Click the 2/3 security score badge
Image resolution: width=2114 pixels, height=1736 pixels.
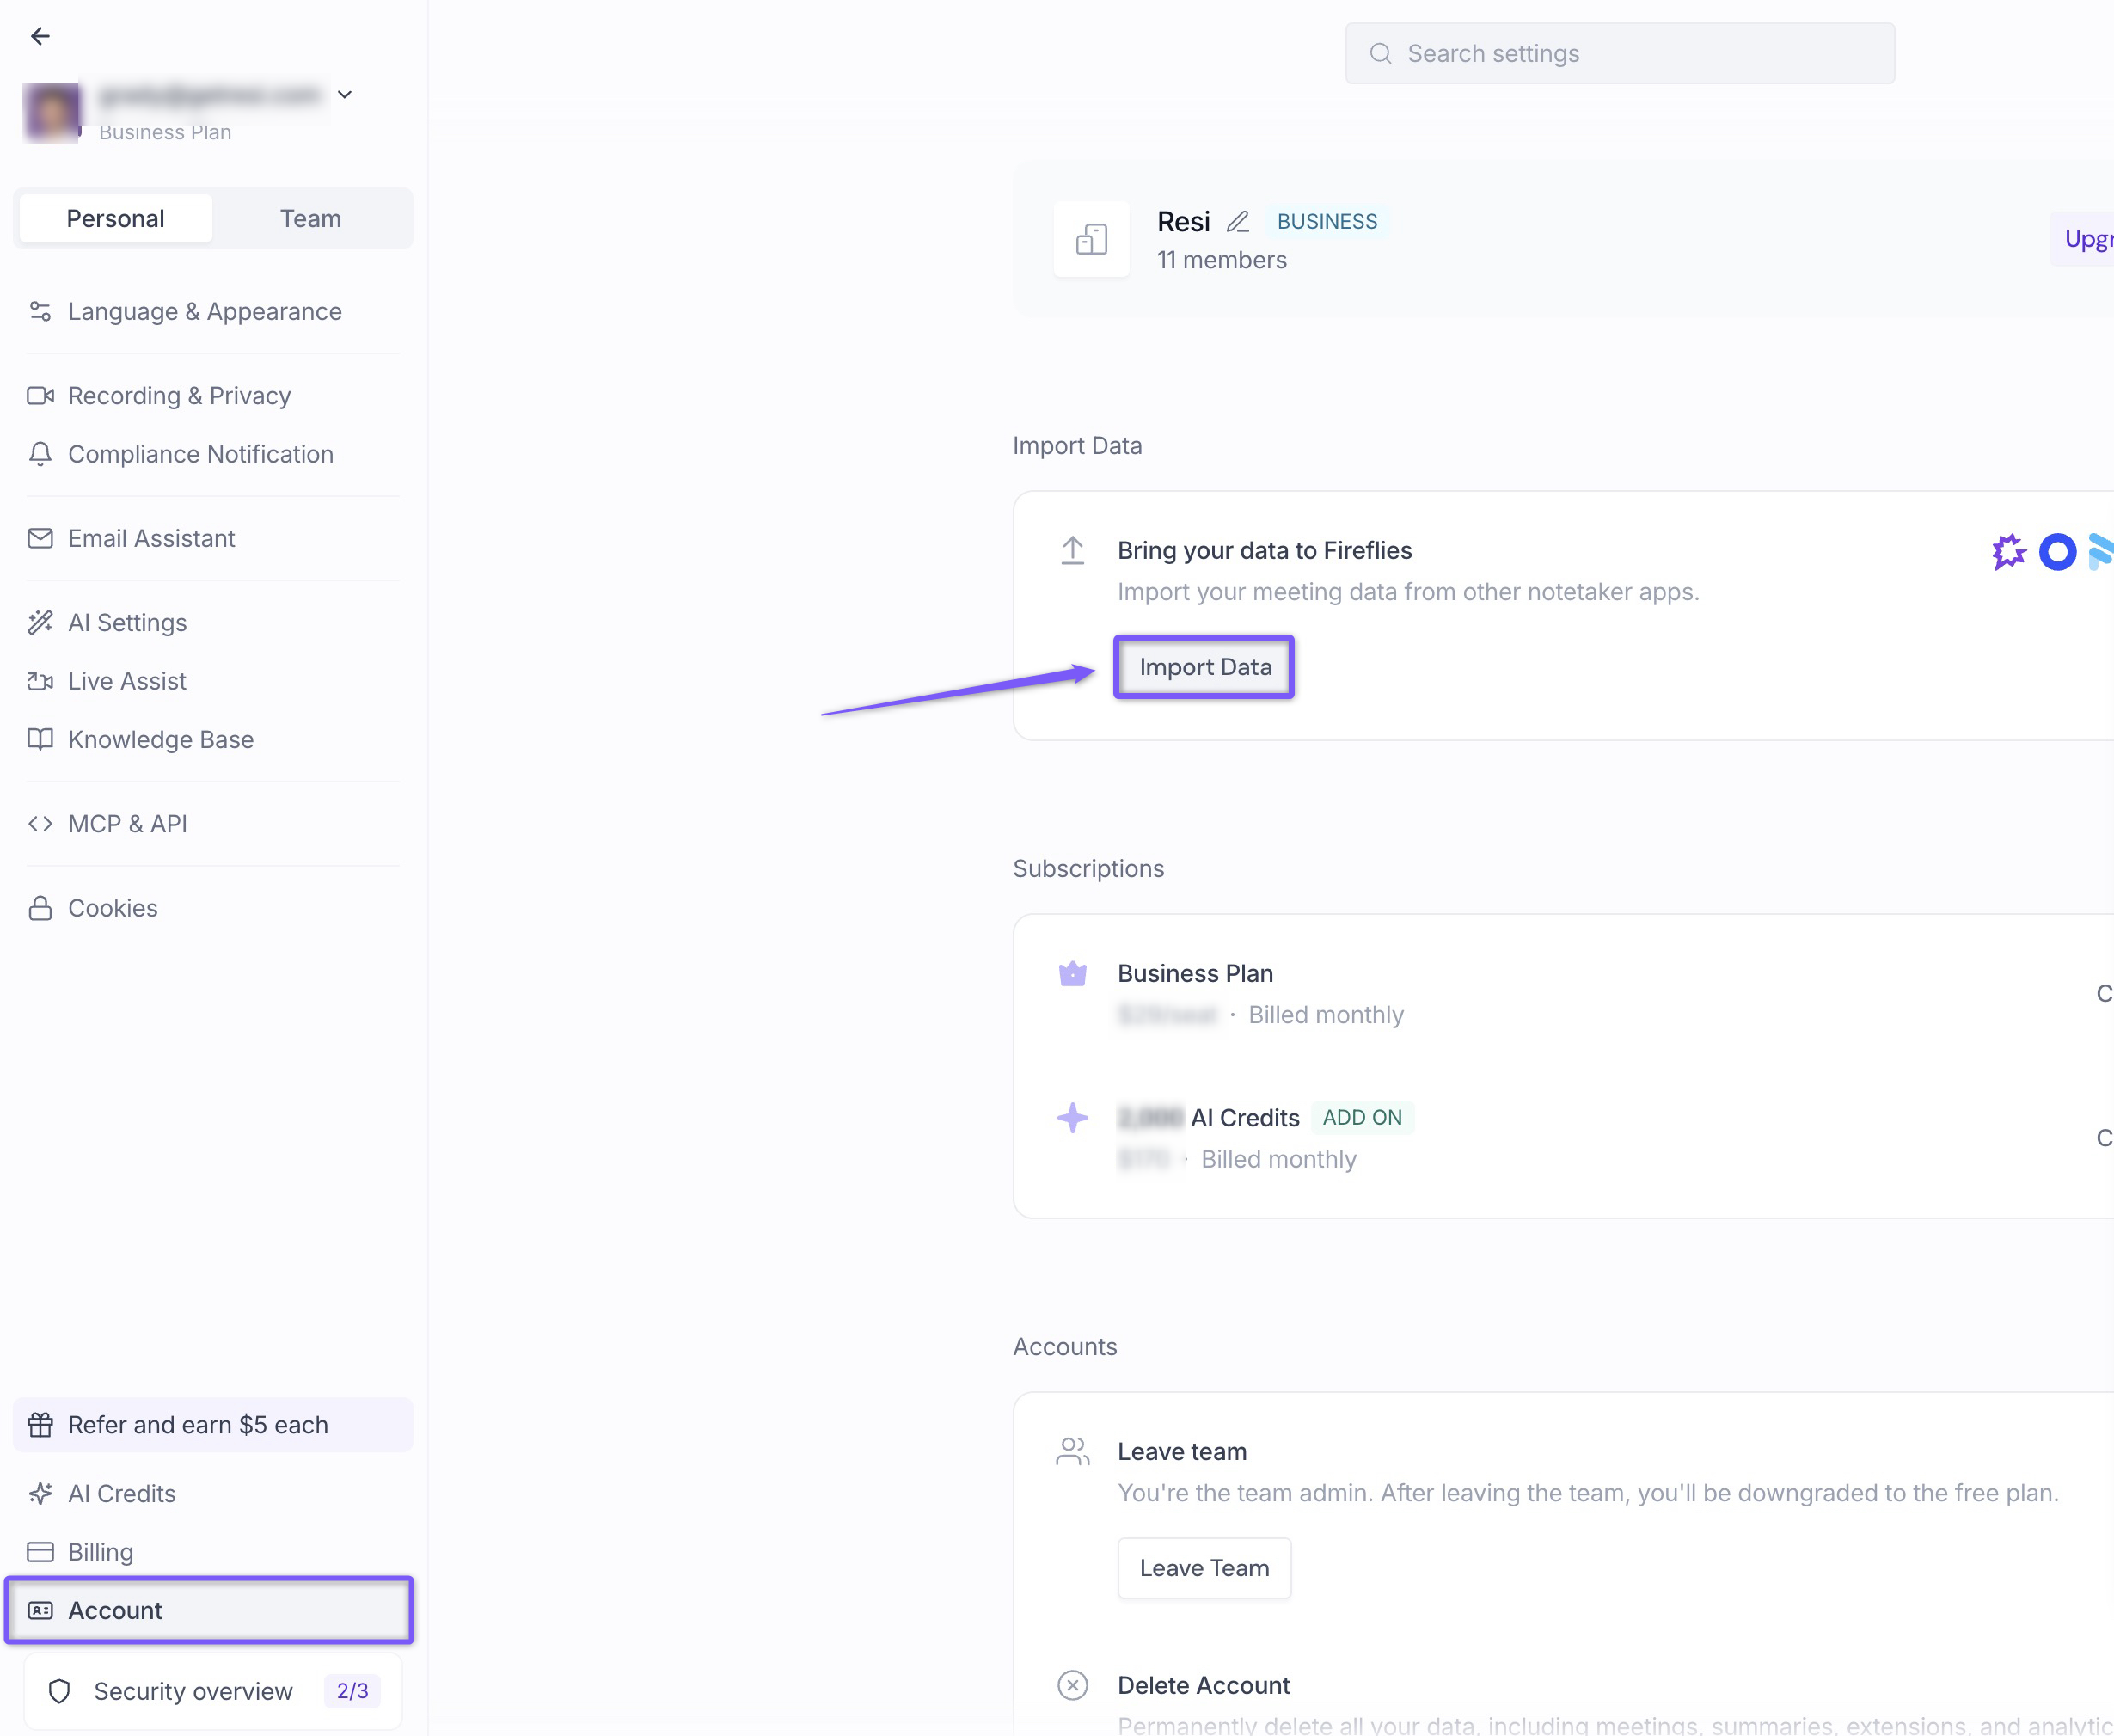click(x=352, y=1691)
